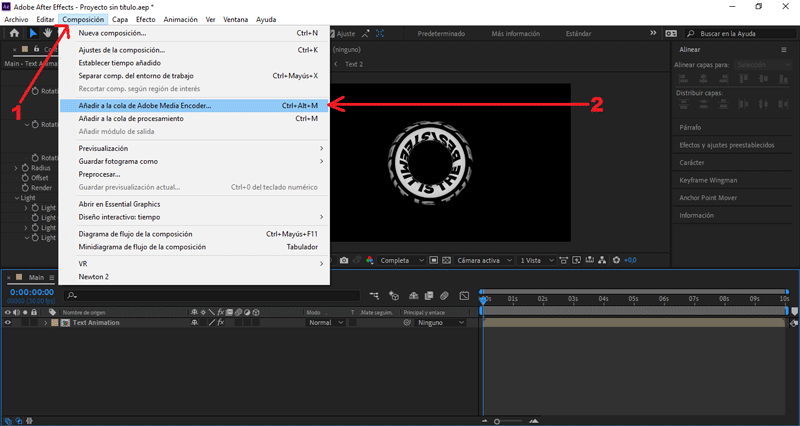Toggle the effects fx switch on Text Animation
This screenshot has width=800, height=426.
(221, 322)
